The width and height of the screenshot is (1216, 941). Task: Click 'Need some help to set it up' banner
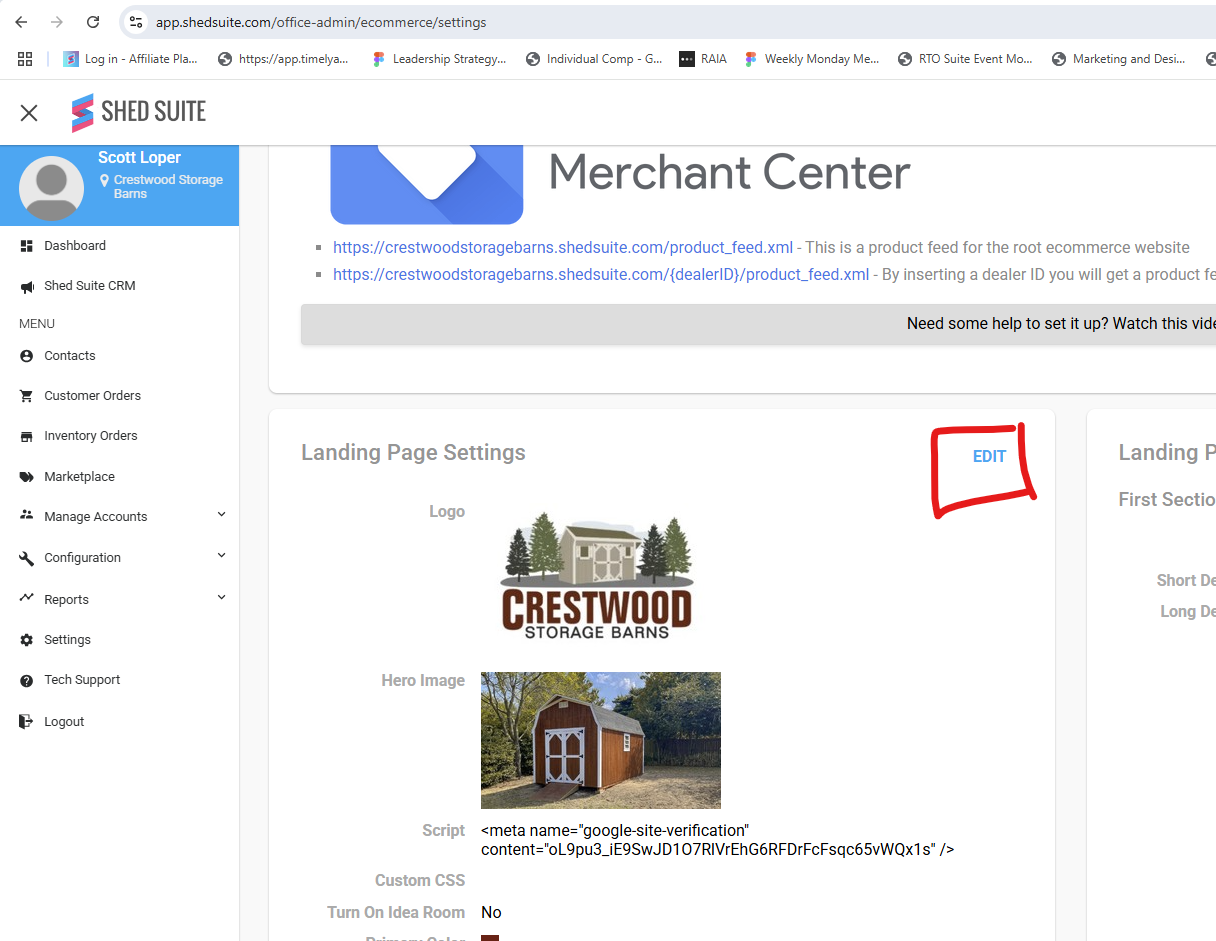point(759,324)
